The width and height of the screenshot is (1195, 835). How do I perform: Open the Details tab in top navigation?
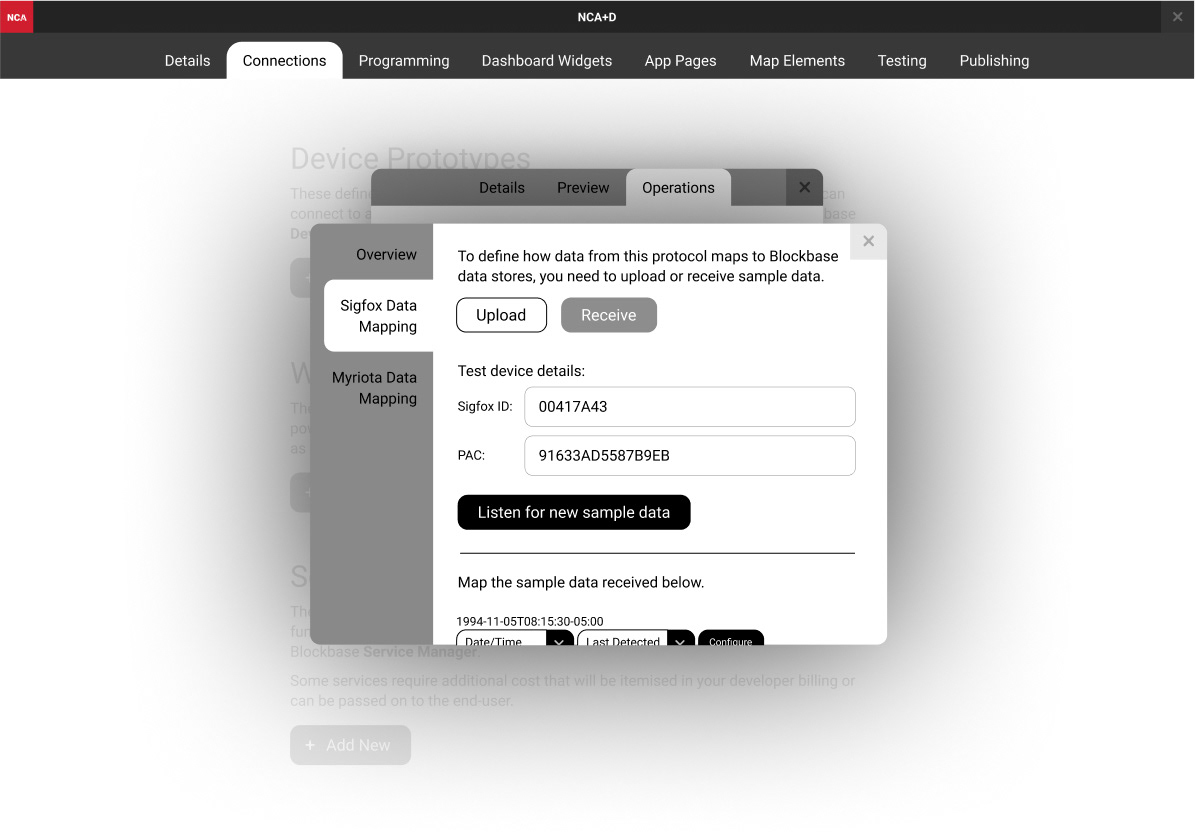click(x=187, y=61)
